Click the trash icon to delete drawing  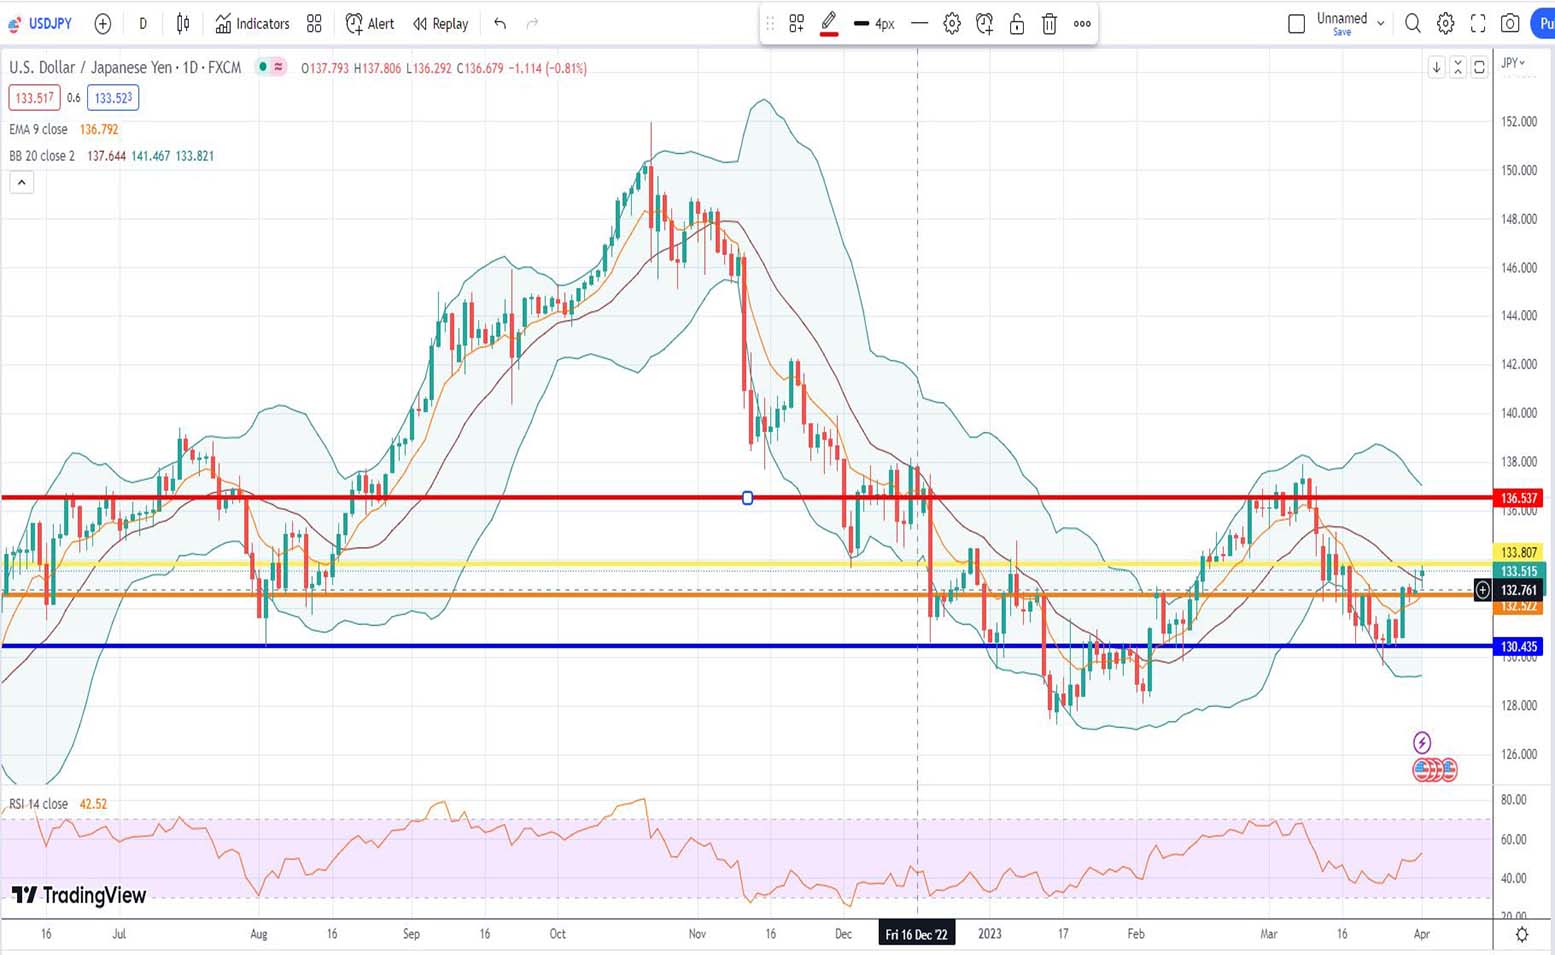tap(1049, 24)
